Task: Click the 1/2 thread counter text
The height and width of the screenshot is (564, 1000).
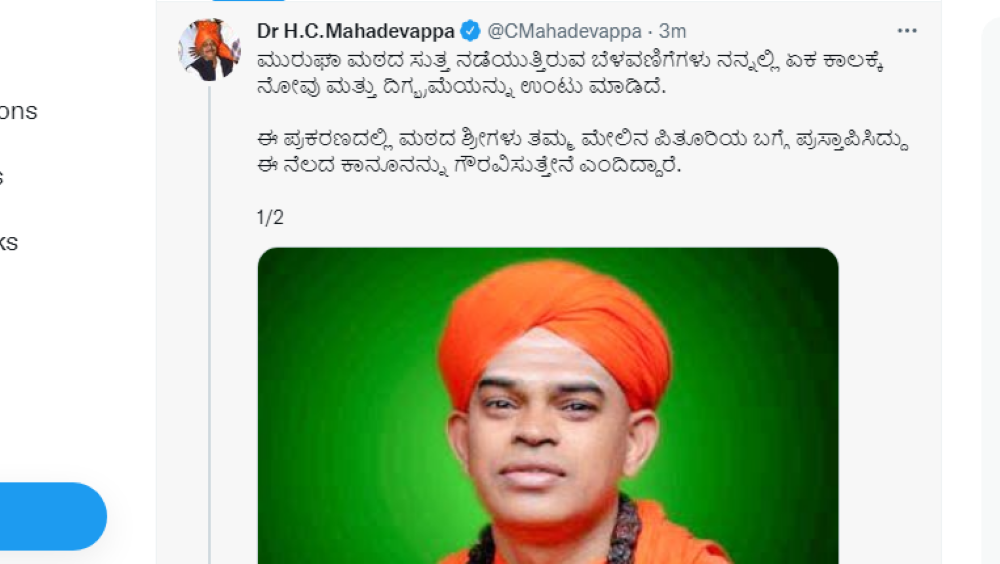Action: tap(270, 218)
